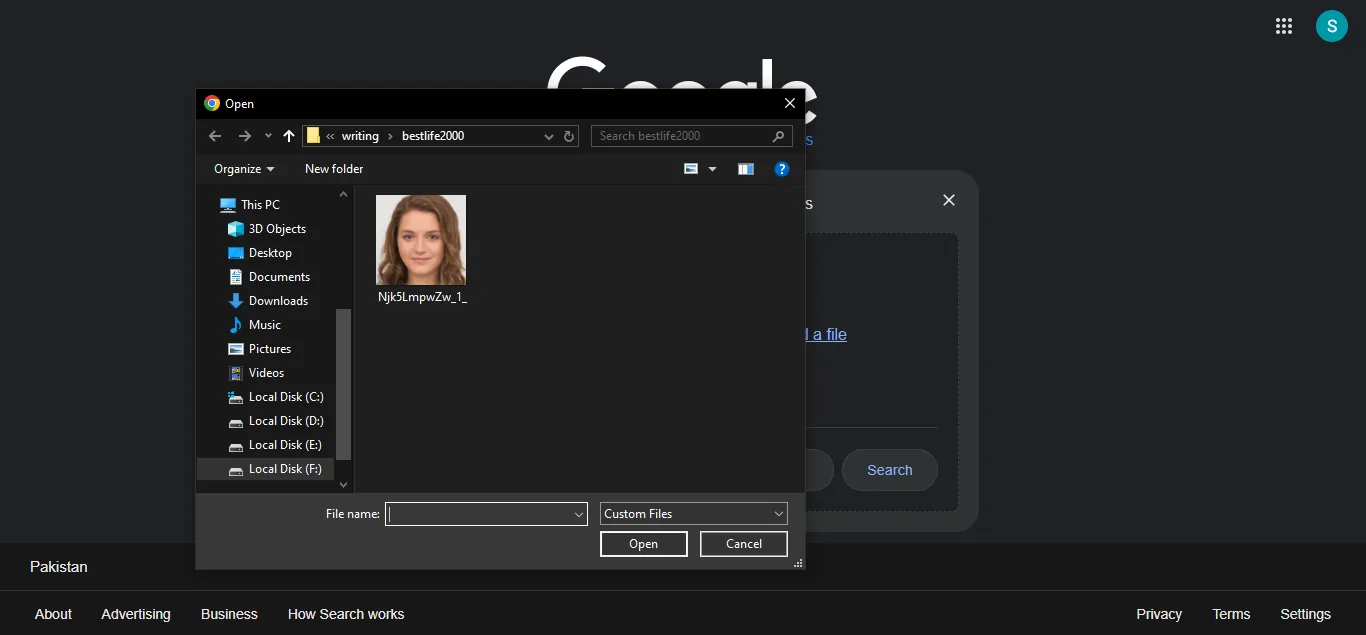Select Downloads in the navigation tree
The image size is (1366, 635).
tap(278, 301)
